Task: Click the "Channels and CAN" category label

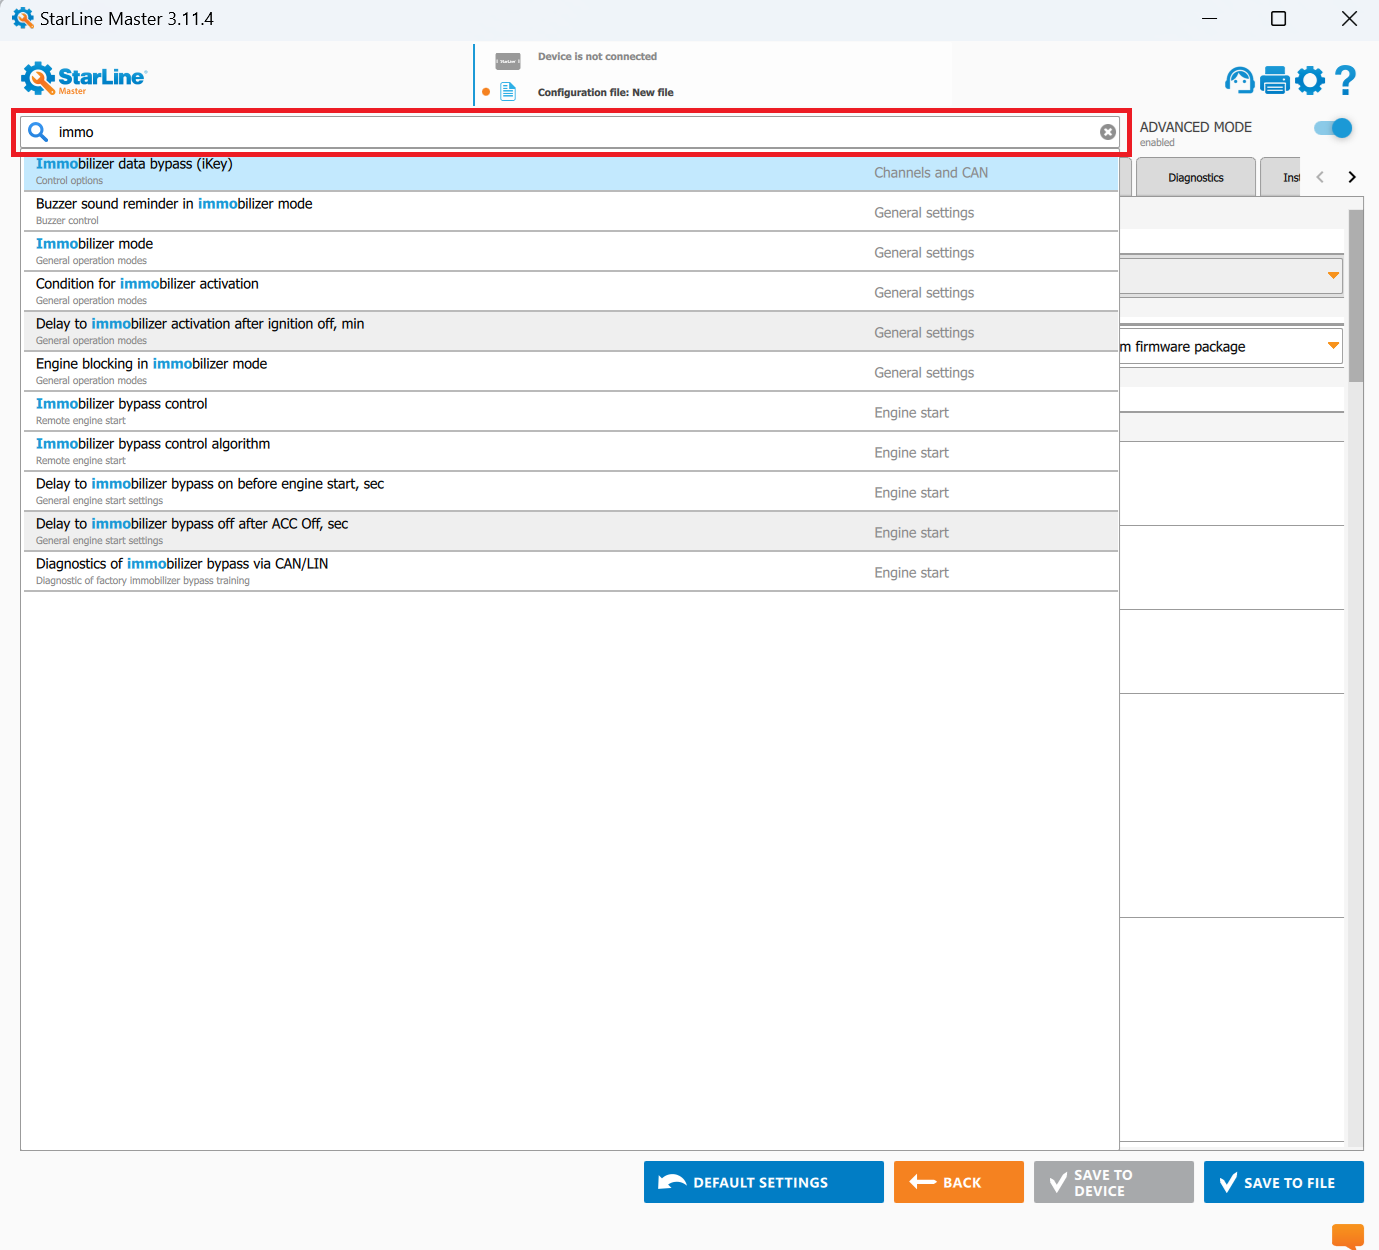Action: point(931,173)
